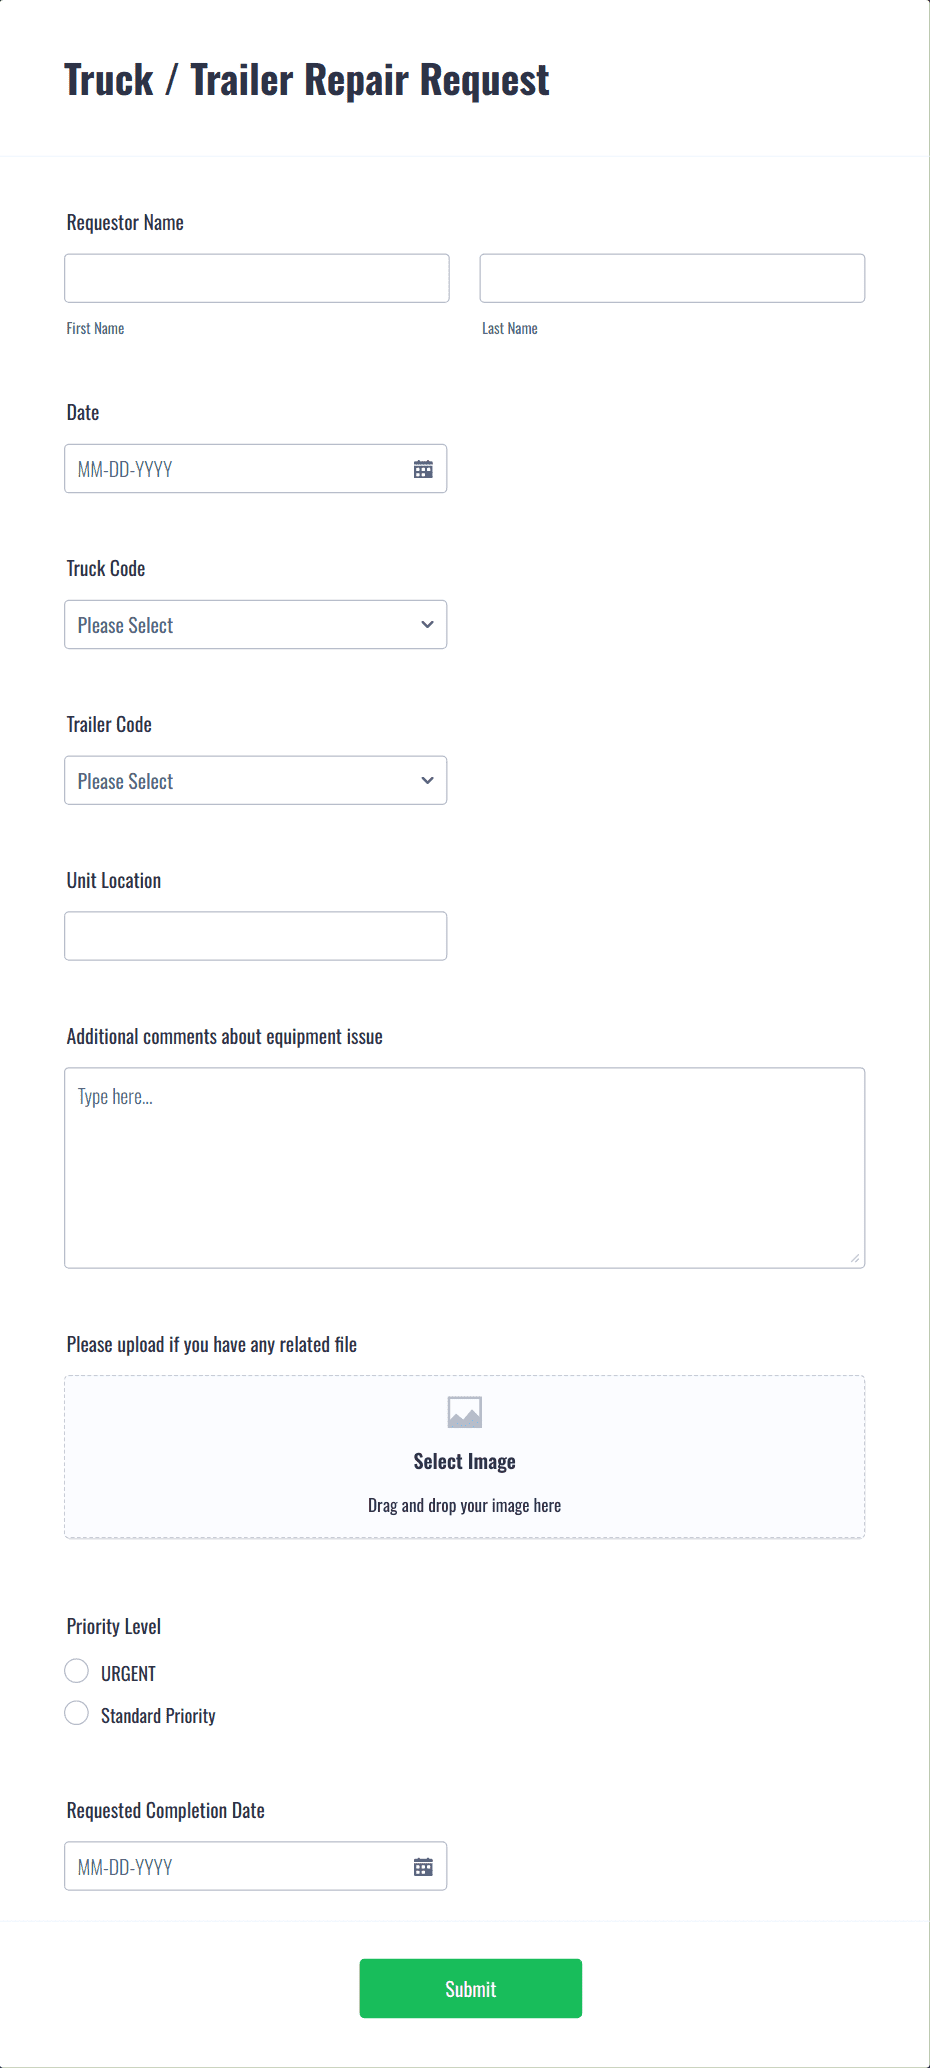Select the URGENT priority radio button

click(x=76, y=1671)
